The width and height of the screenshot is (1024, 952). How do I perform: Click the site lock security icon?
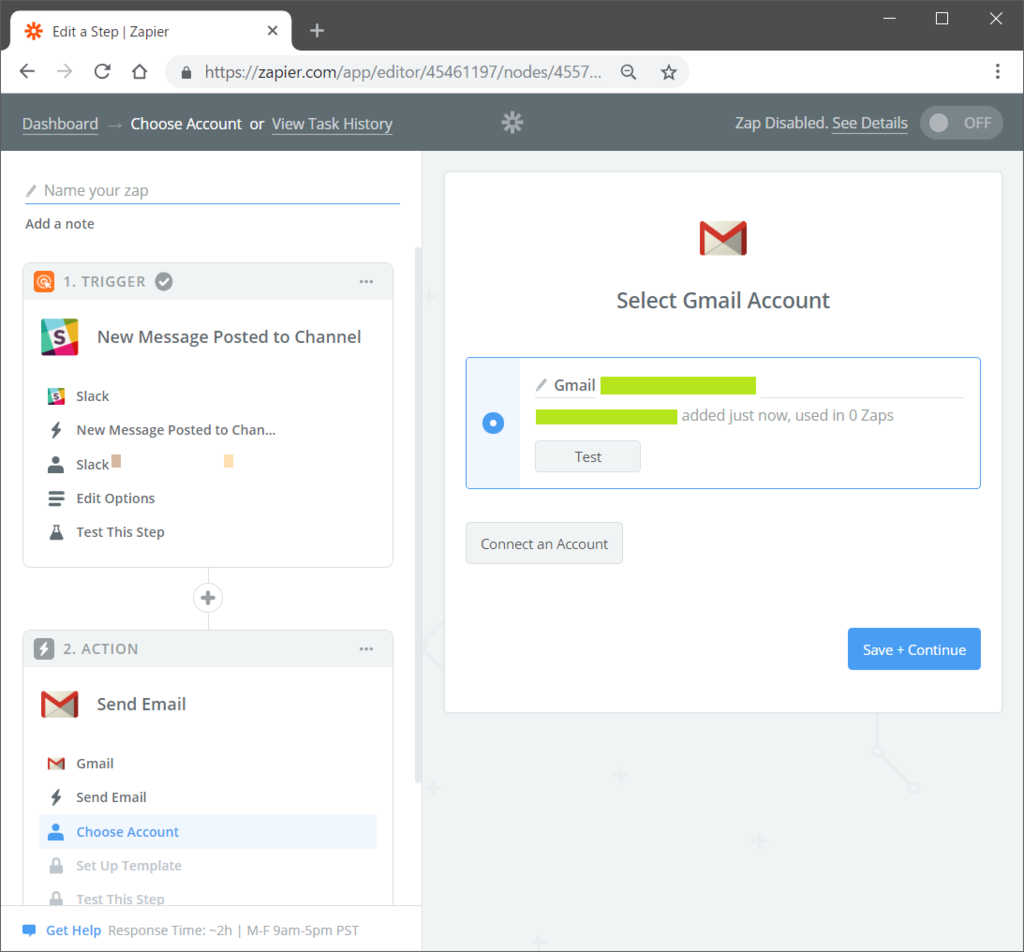pos(186,72)
